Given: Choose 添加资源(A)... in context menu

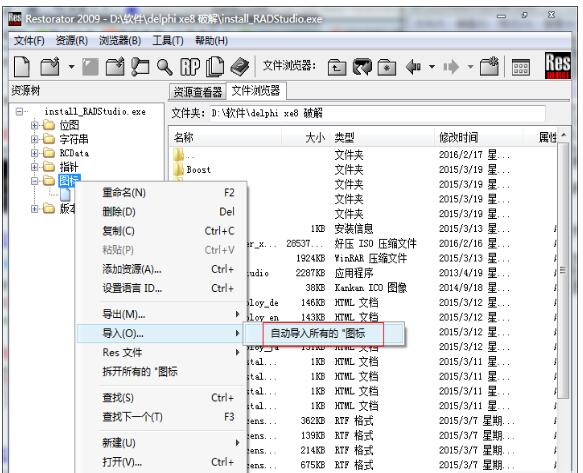Looking at the screenshot, I should 162,269.
